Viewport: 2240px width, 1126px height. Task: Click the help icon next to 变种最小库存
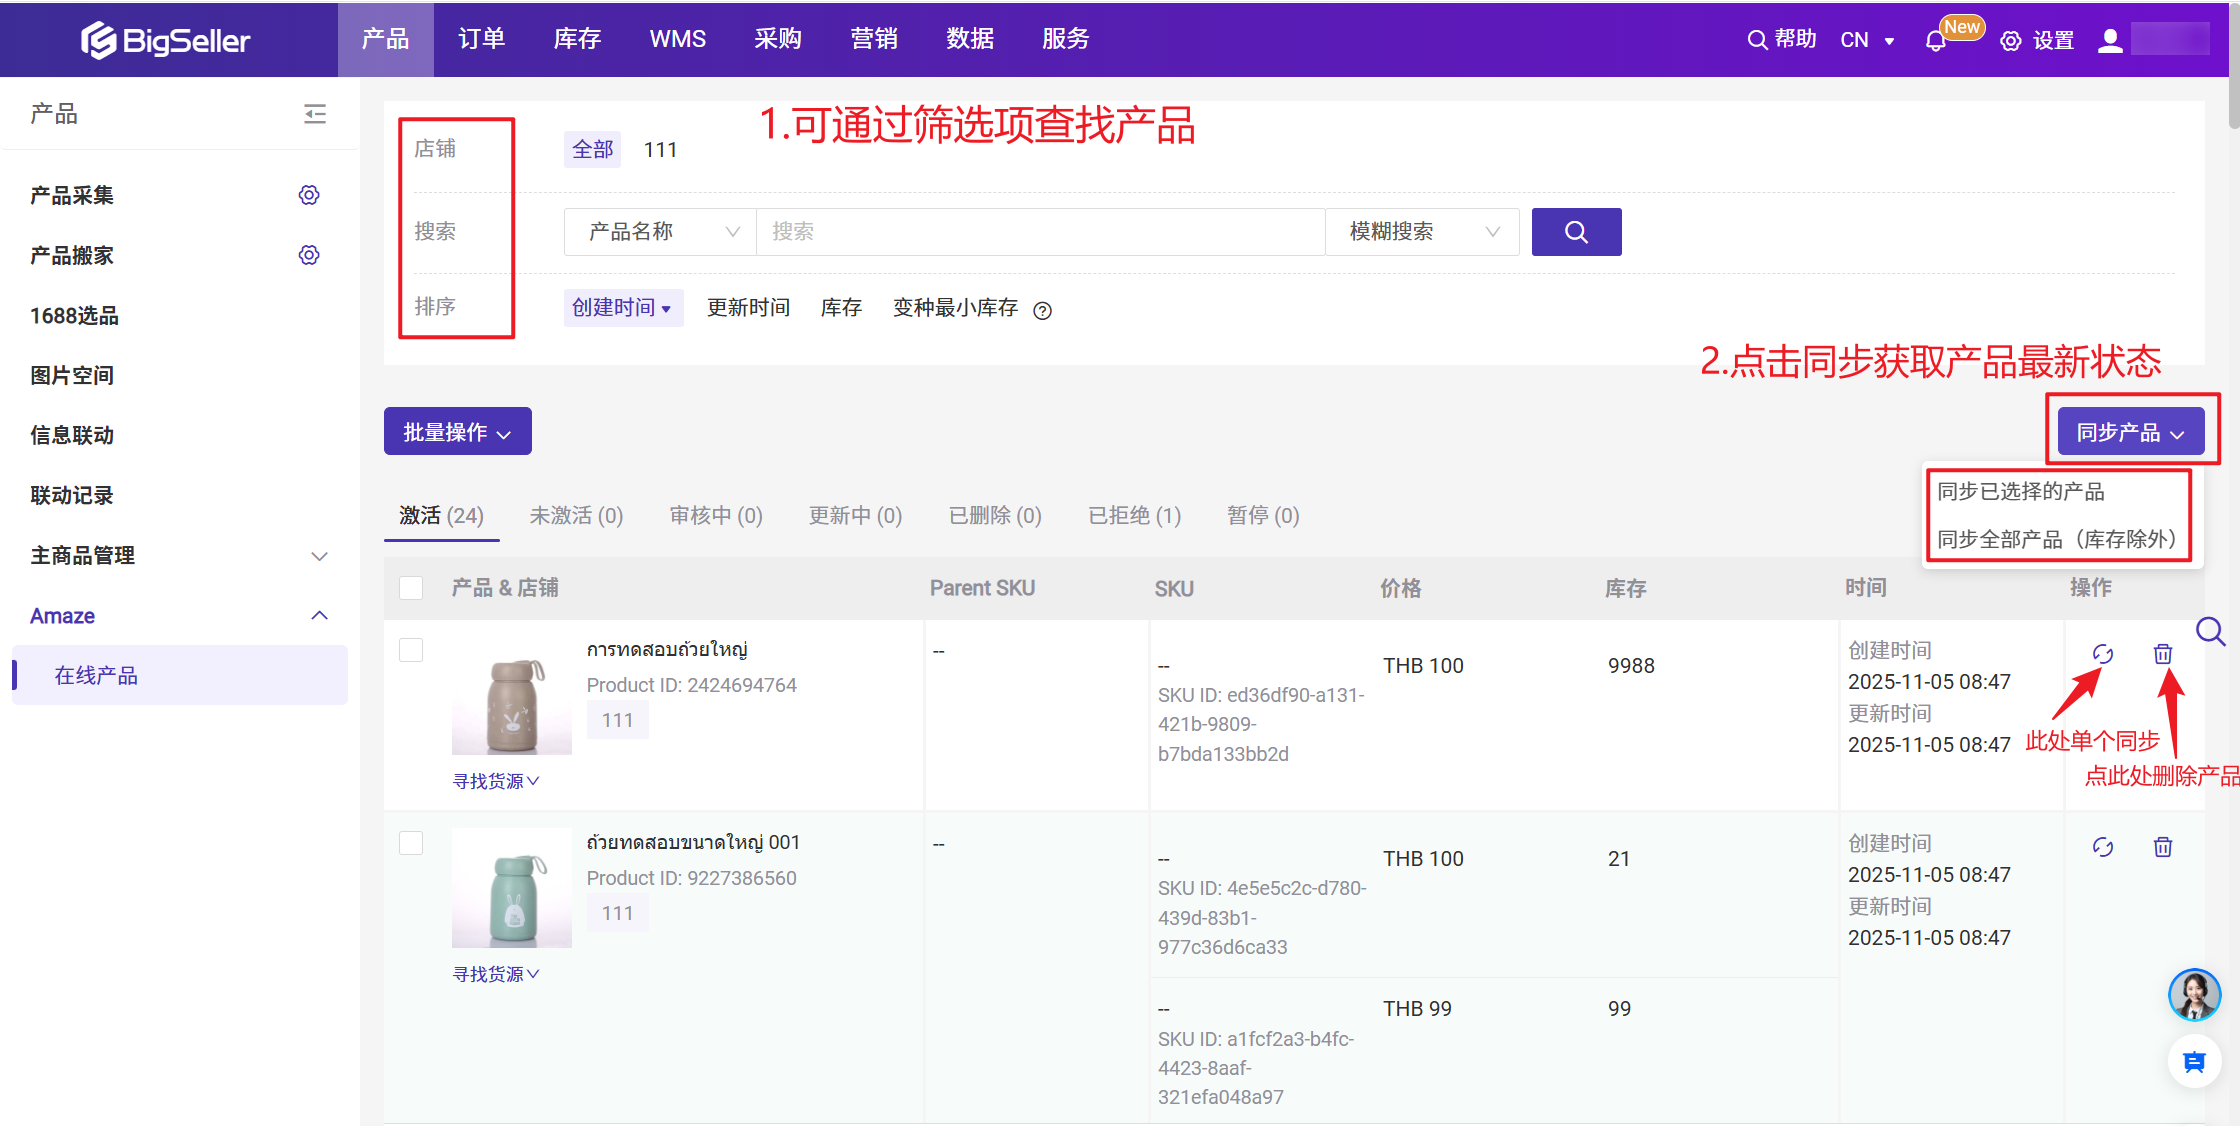pos(1042,311)
